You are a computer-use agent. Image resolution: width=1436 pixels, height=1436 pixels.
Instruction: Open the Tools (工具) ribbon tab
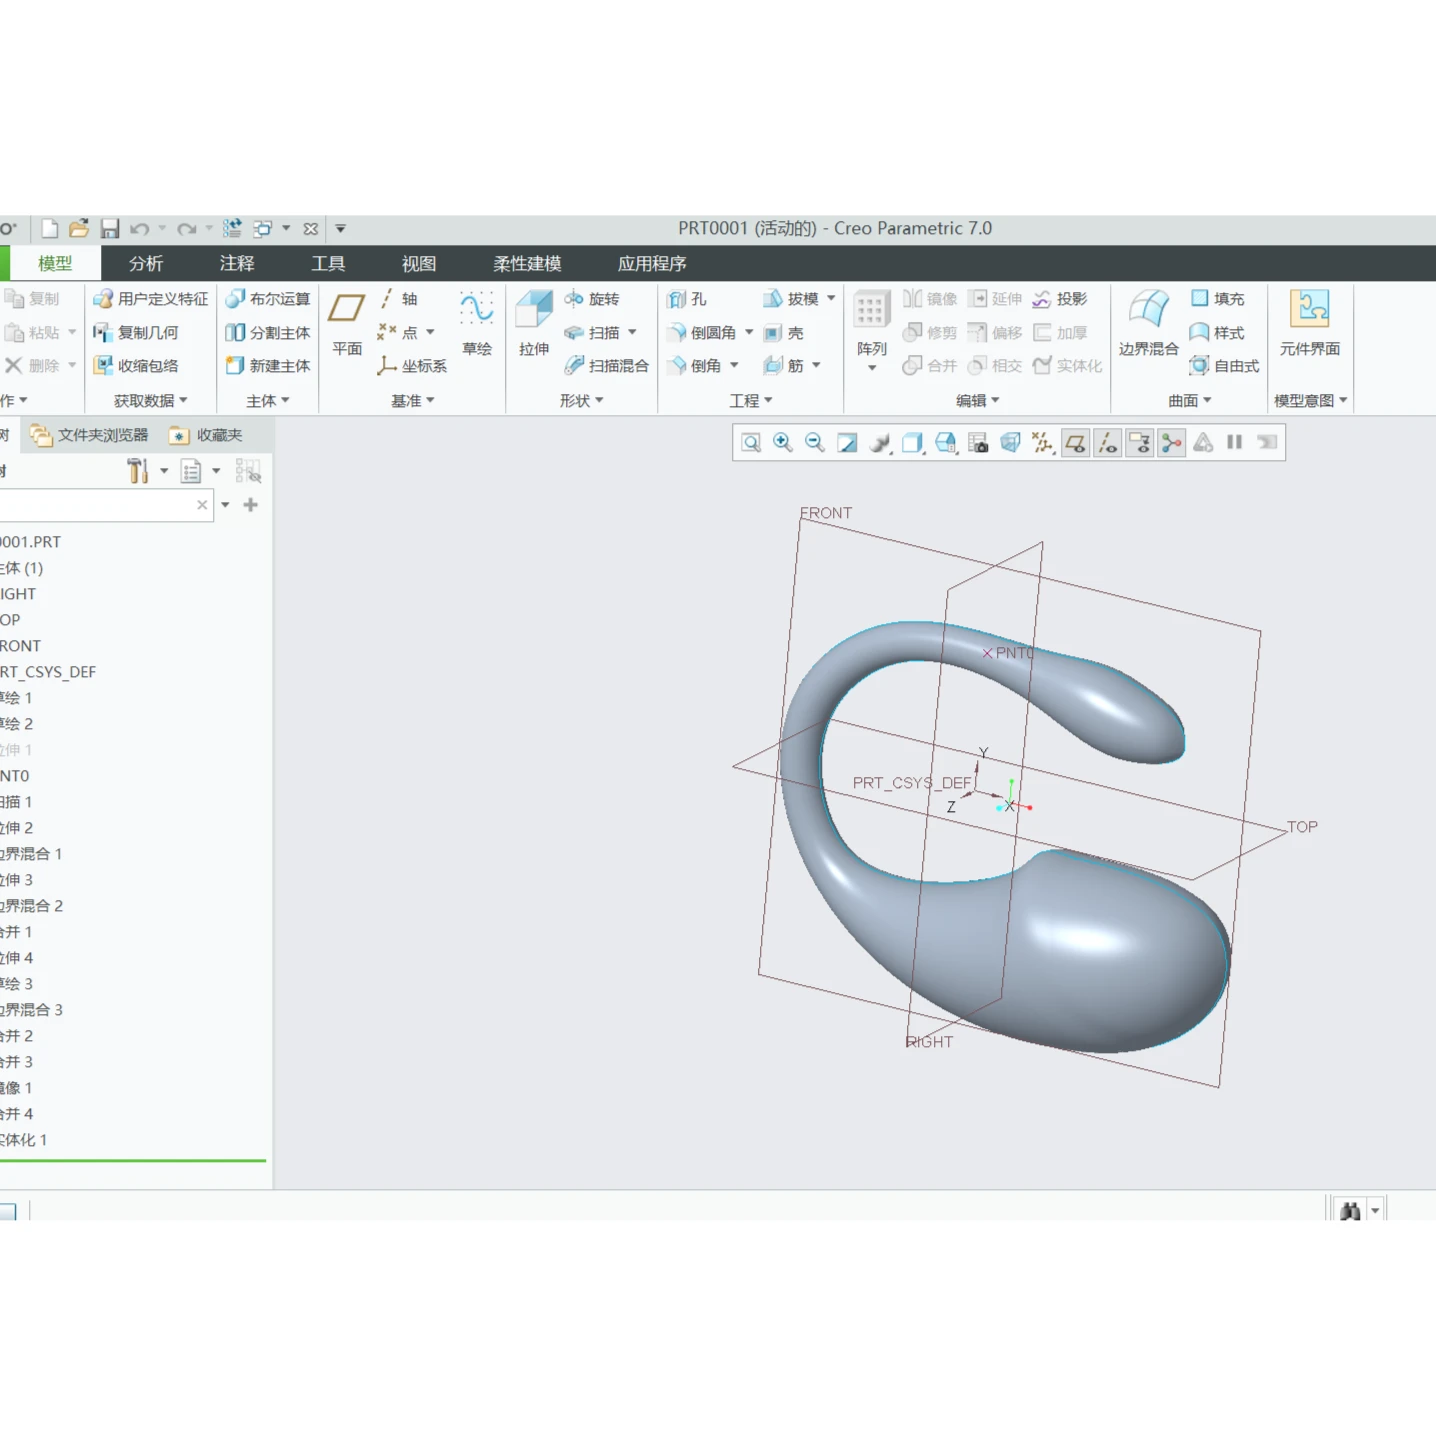click(x=328, y=264)
